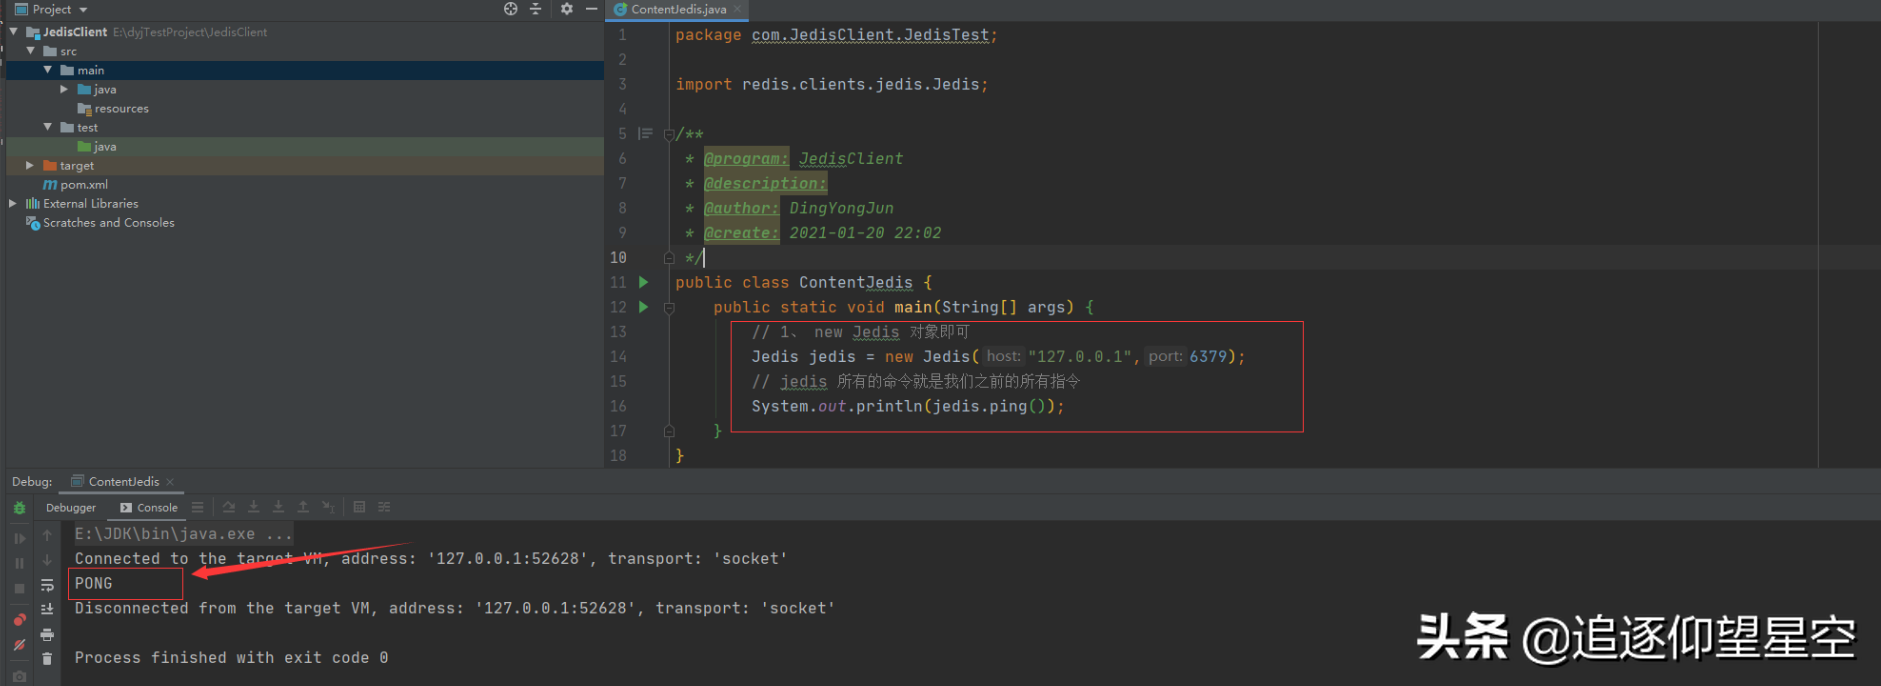Click the locate file (crosshair) icon in Project panel
The width and height of the screenshot is (1881, 686).
click(x=511, y=9)
